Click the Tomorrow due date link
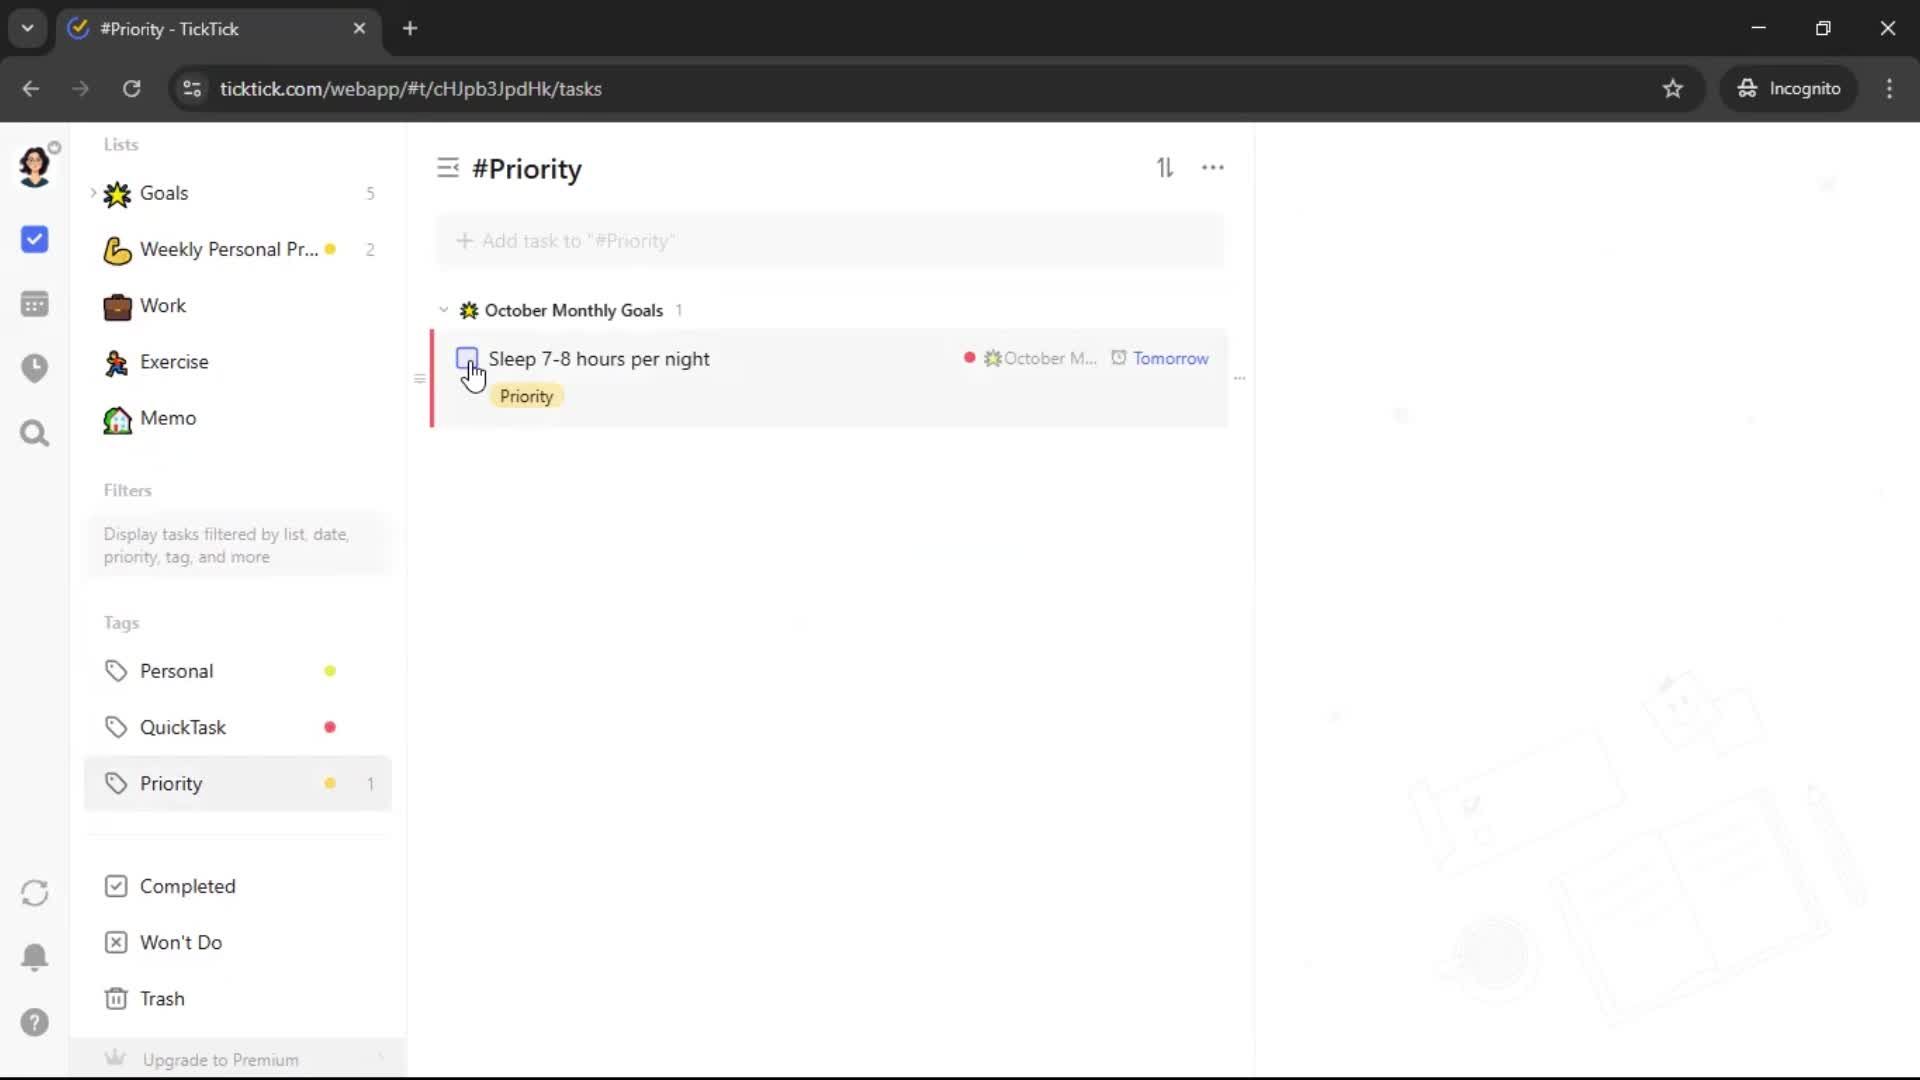The width and height of the screenshot is (1920, 1080). [1170, 358]
